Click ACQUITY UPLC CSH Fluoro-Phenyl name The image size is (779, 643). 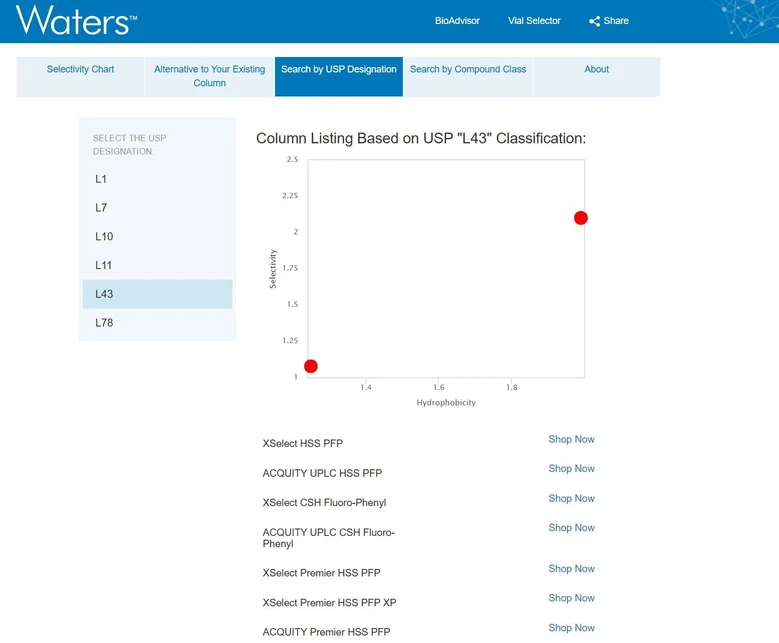click(x=328, y=538)
